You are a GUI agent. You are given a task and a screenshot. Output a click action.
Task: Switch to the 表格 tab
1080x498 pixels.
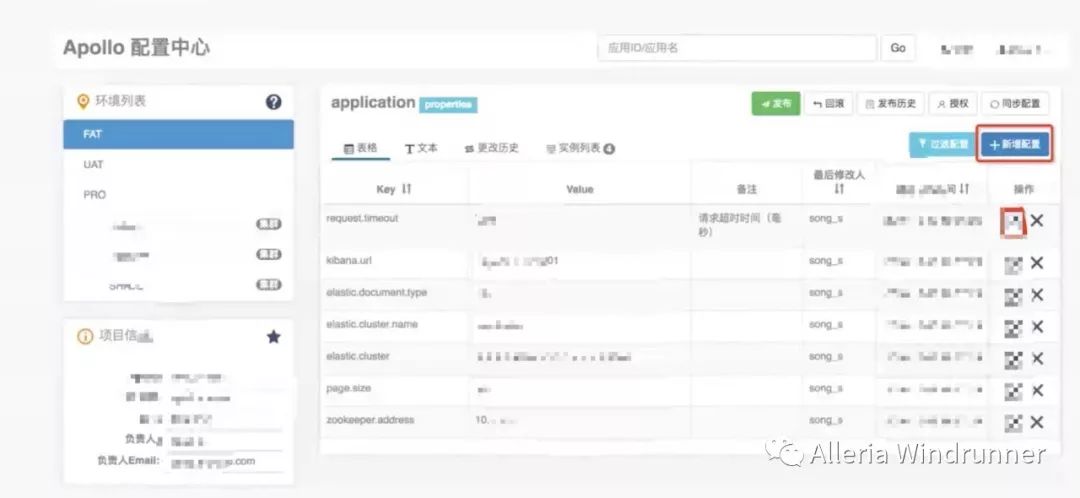tap(361, 148)
